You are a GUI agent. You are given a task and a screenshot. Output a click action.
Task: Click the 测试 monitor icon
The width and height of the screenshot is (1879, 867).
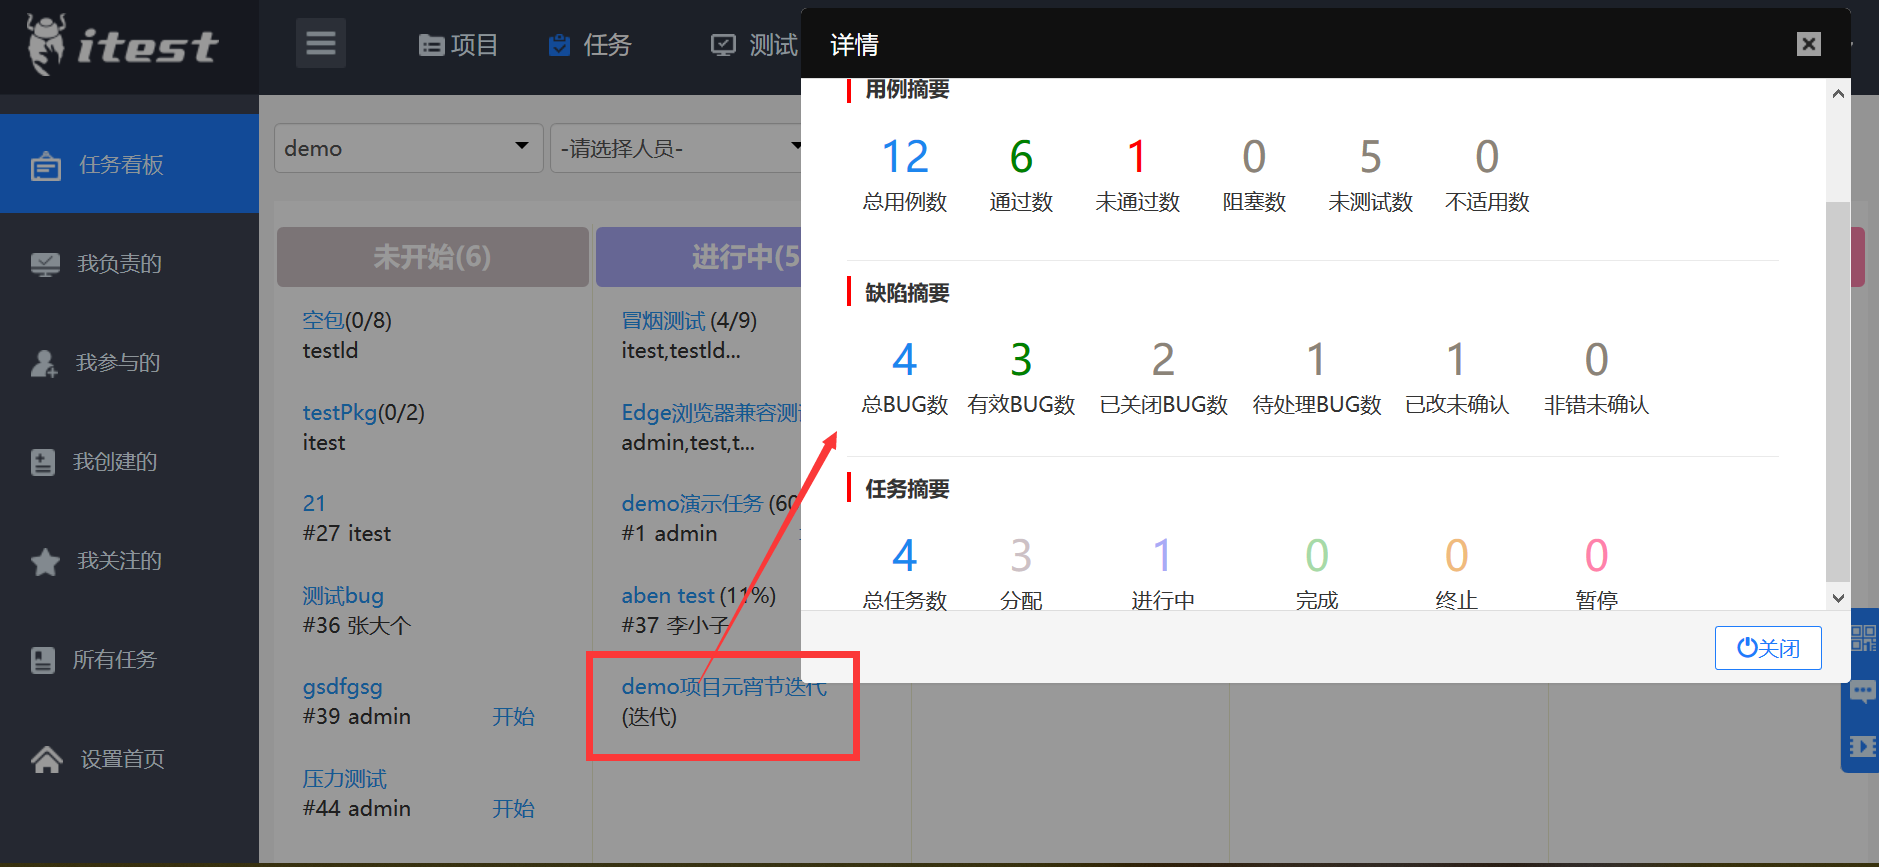[723, 45]
